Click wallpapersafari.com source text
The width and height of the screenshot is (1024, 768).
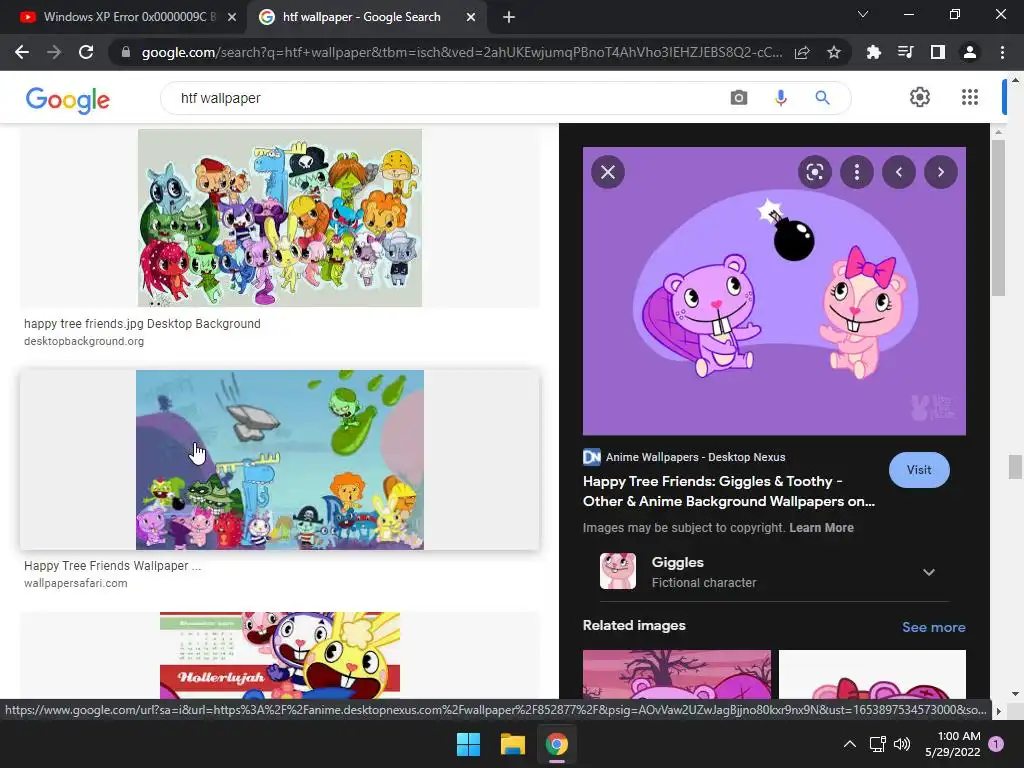[75, 583]
